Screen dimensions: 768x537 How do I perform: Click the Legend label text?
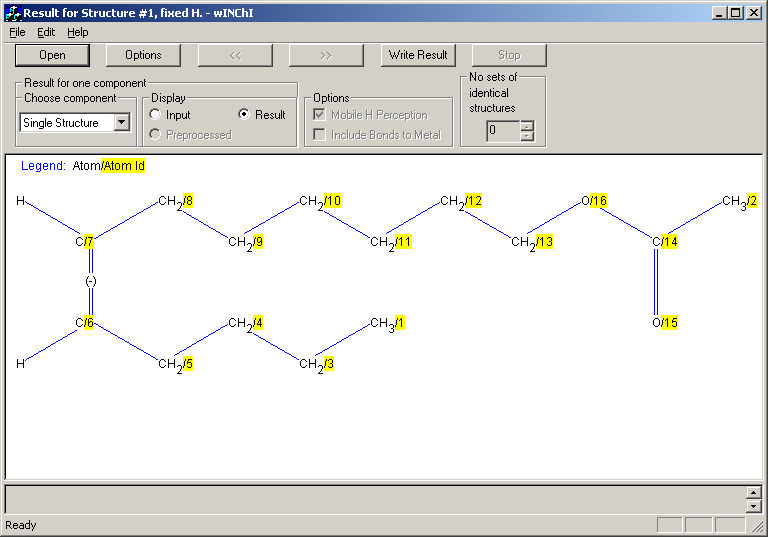43,166
